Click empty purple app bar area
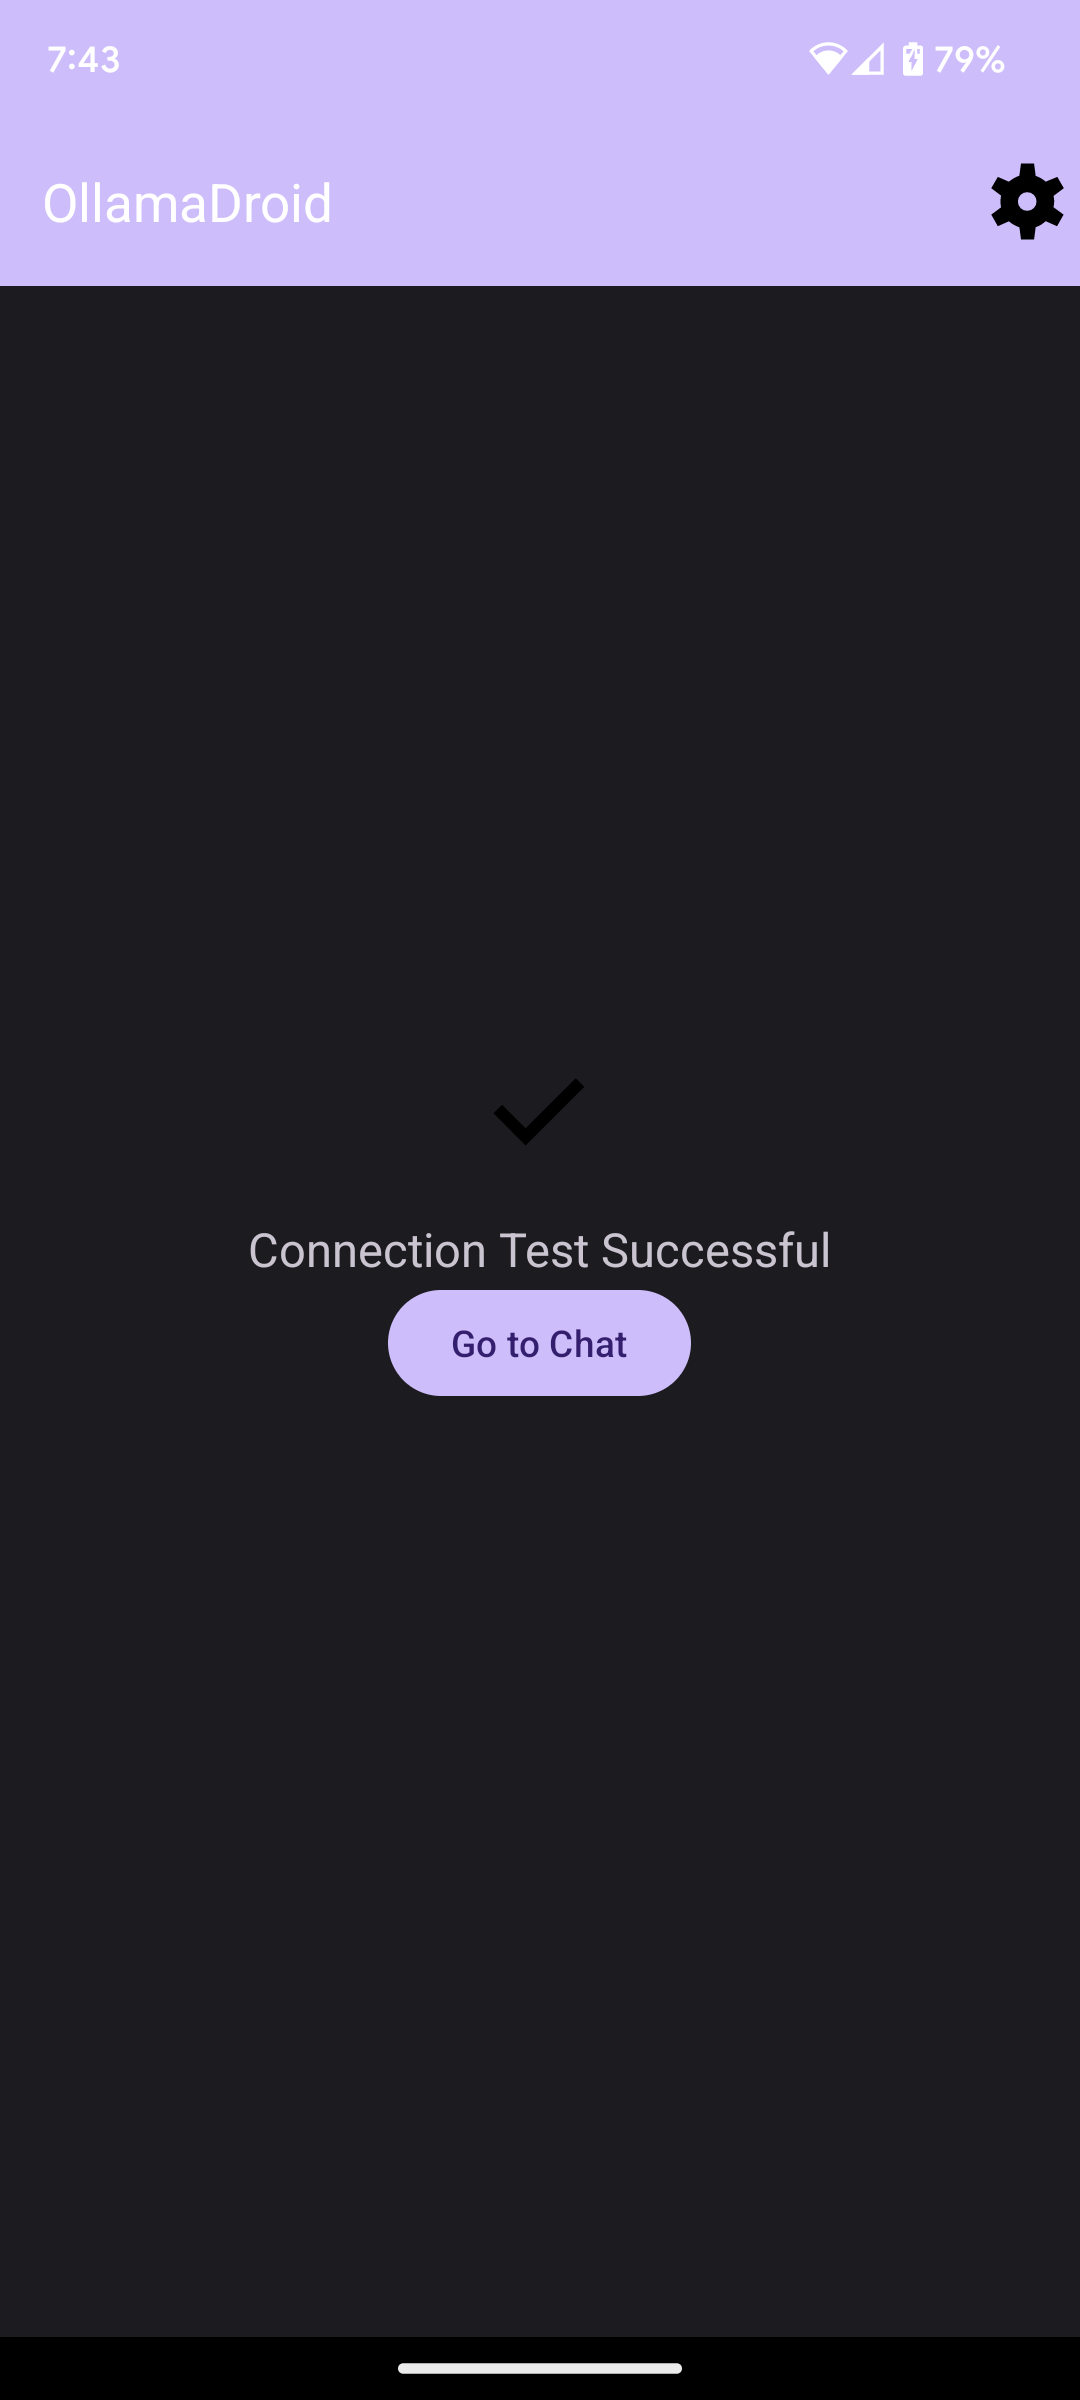1080x2400 pixels. [x=660, y=203]
